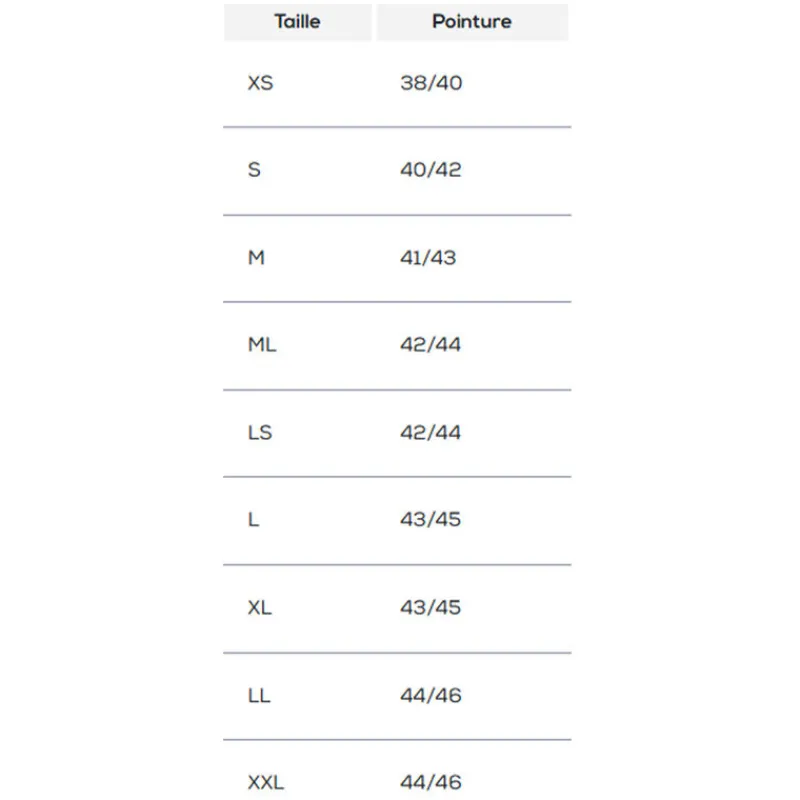Screen dimensions: 800x800
Task: Click the 41/43 shoe size value
Action: (428, 258)
